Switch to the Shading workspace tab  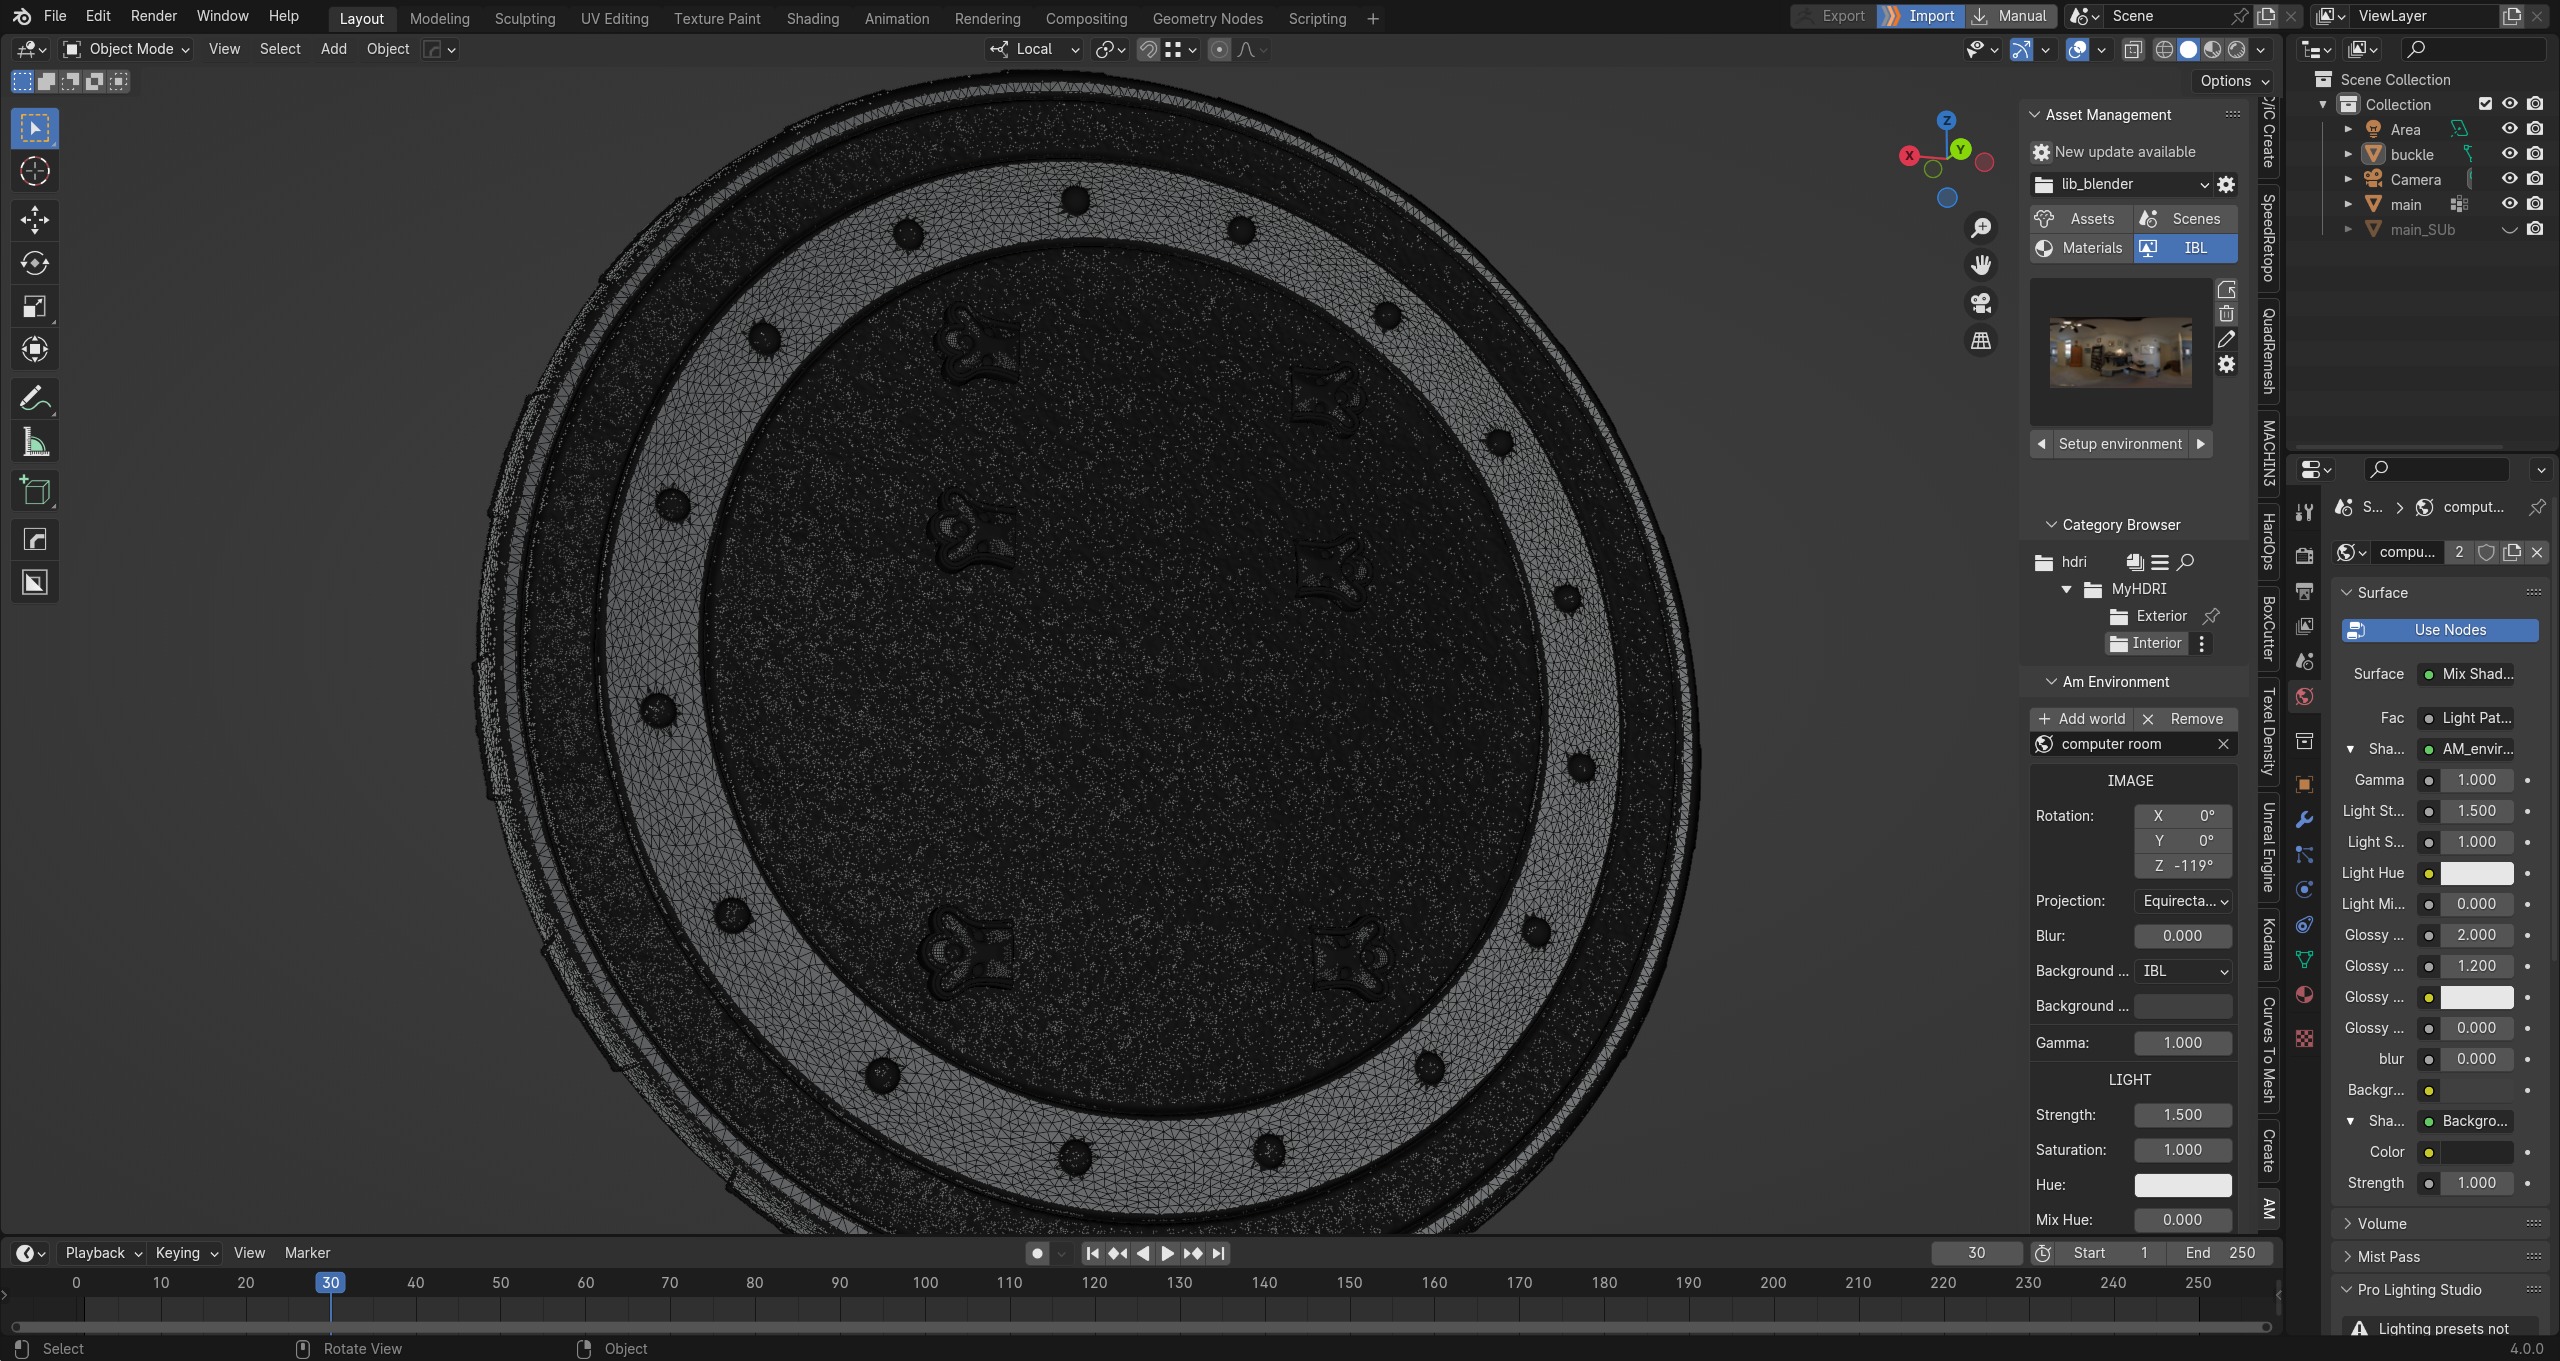[x=812, y=18]
